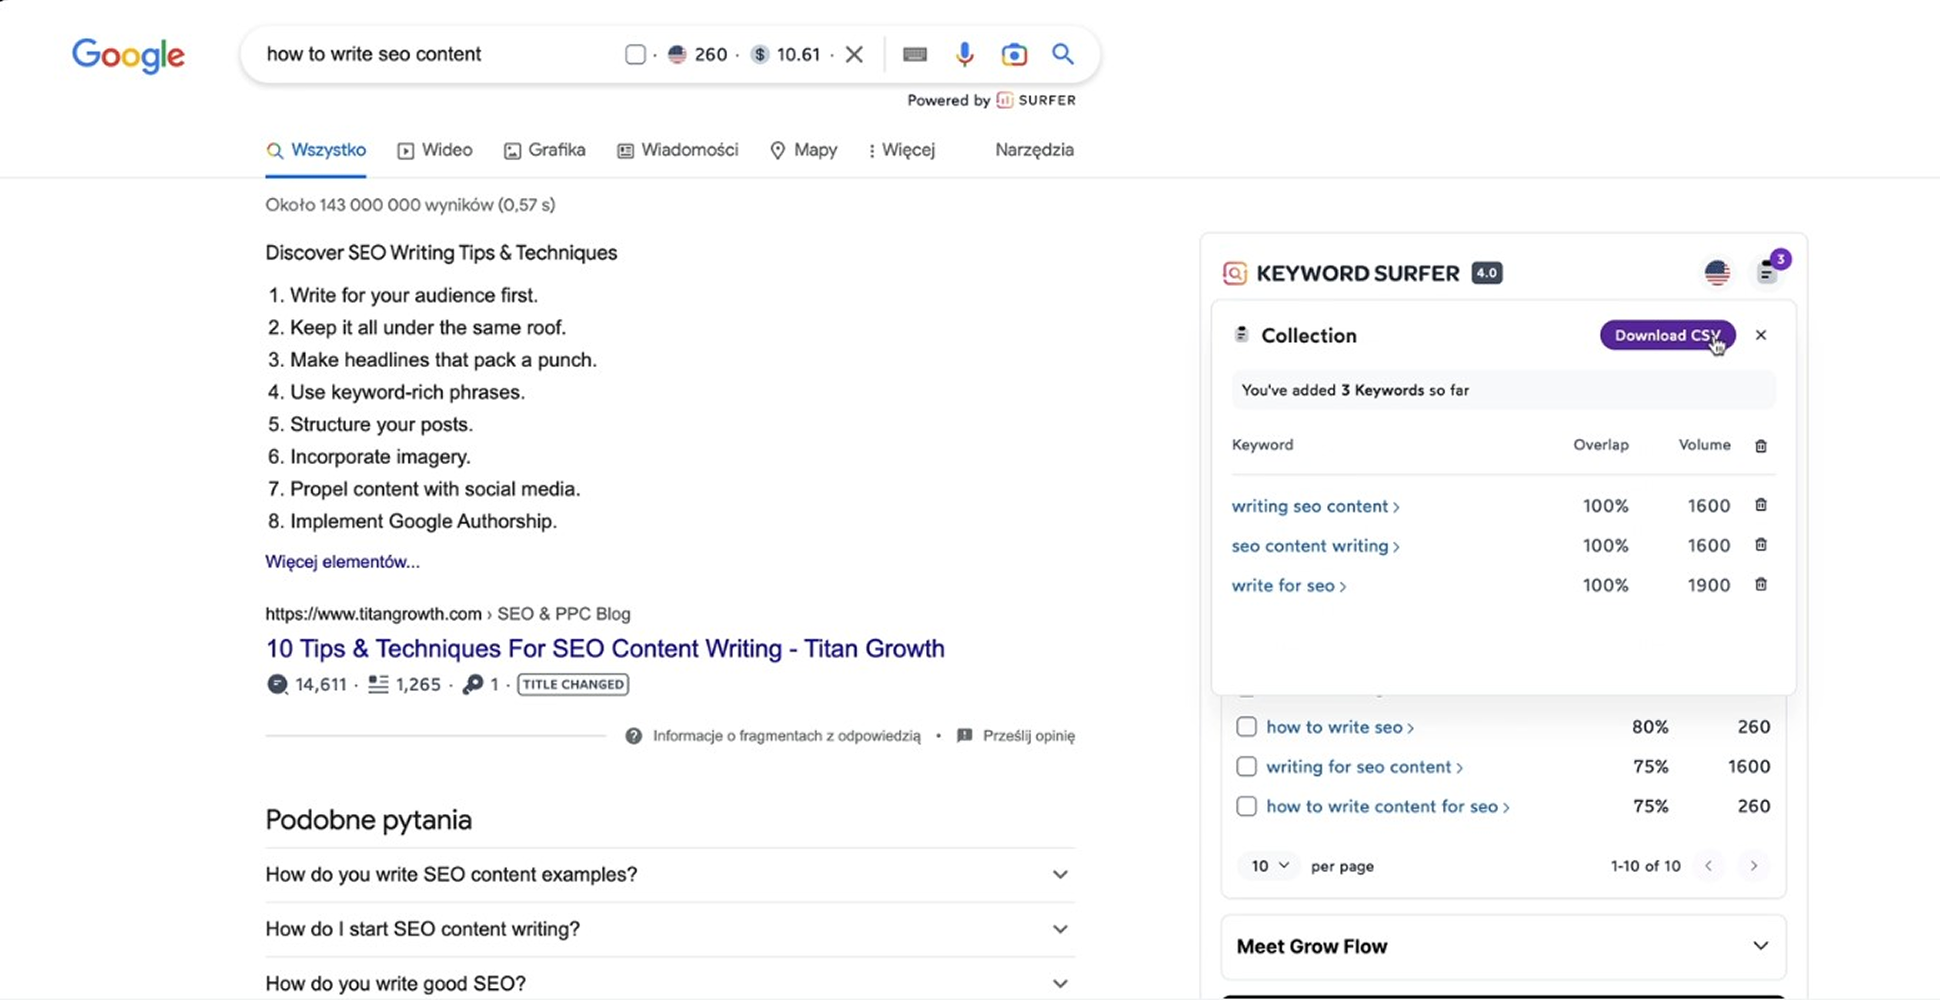This screenshot has width=1940, height=1000.
Task: Switch to the Grafika tab
Action: point(545,150)
